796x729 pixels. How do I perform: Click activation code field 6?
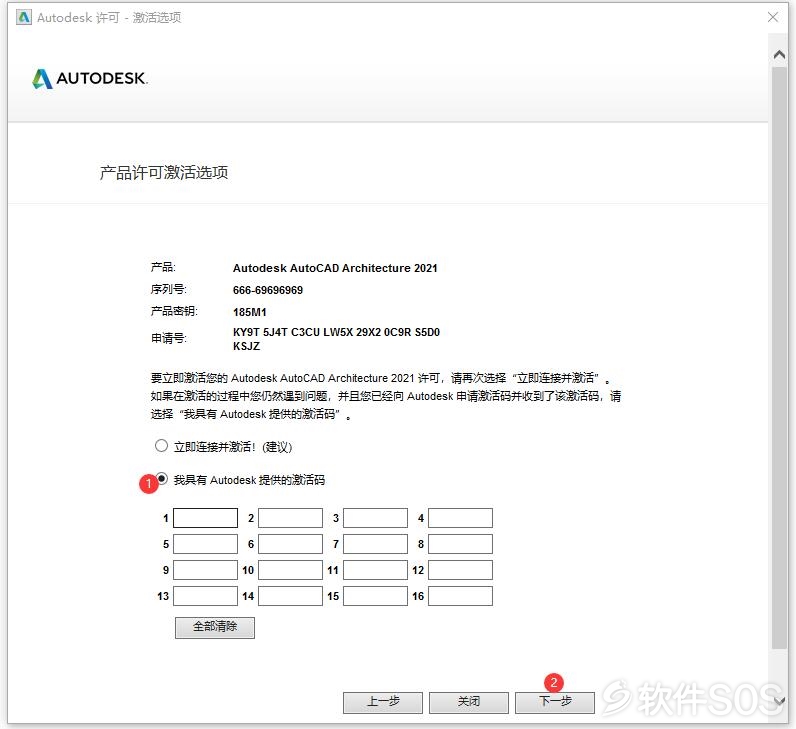[x=290, y=544]
